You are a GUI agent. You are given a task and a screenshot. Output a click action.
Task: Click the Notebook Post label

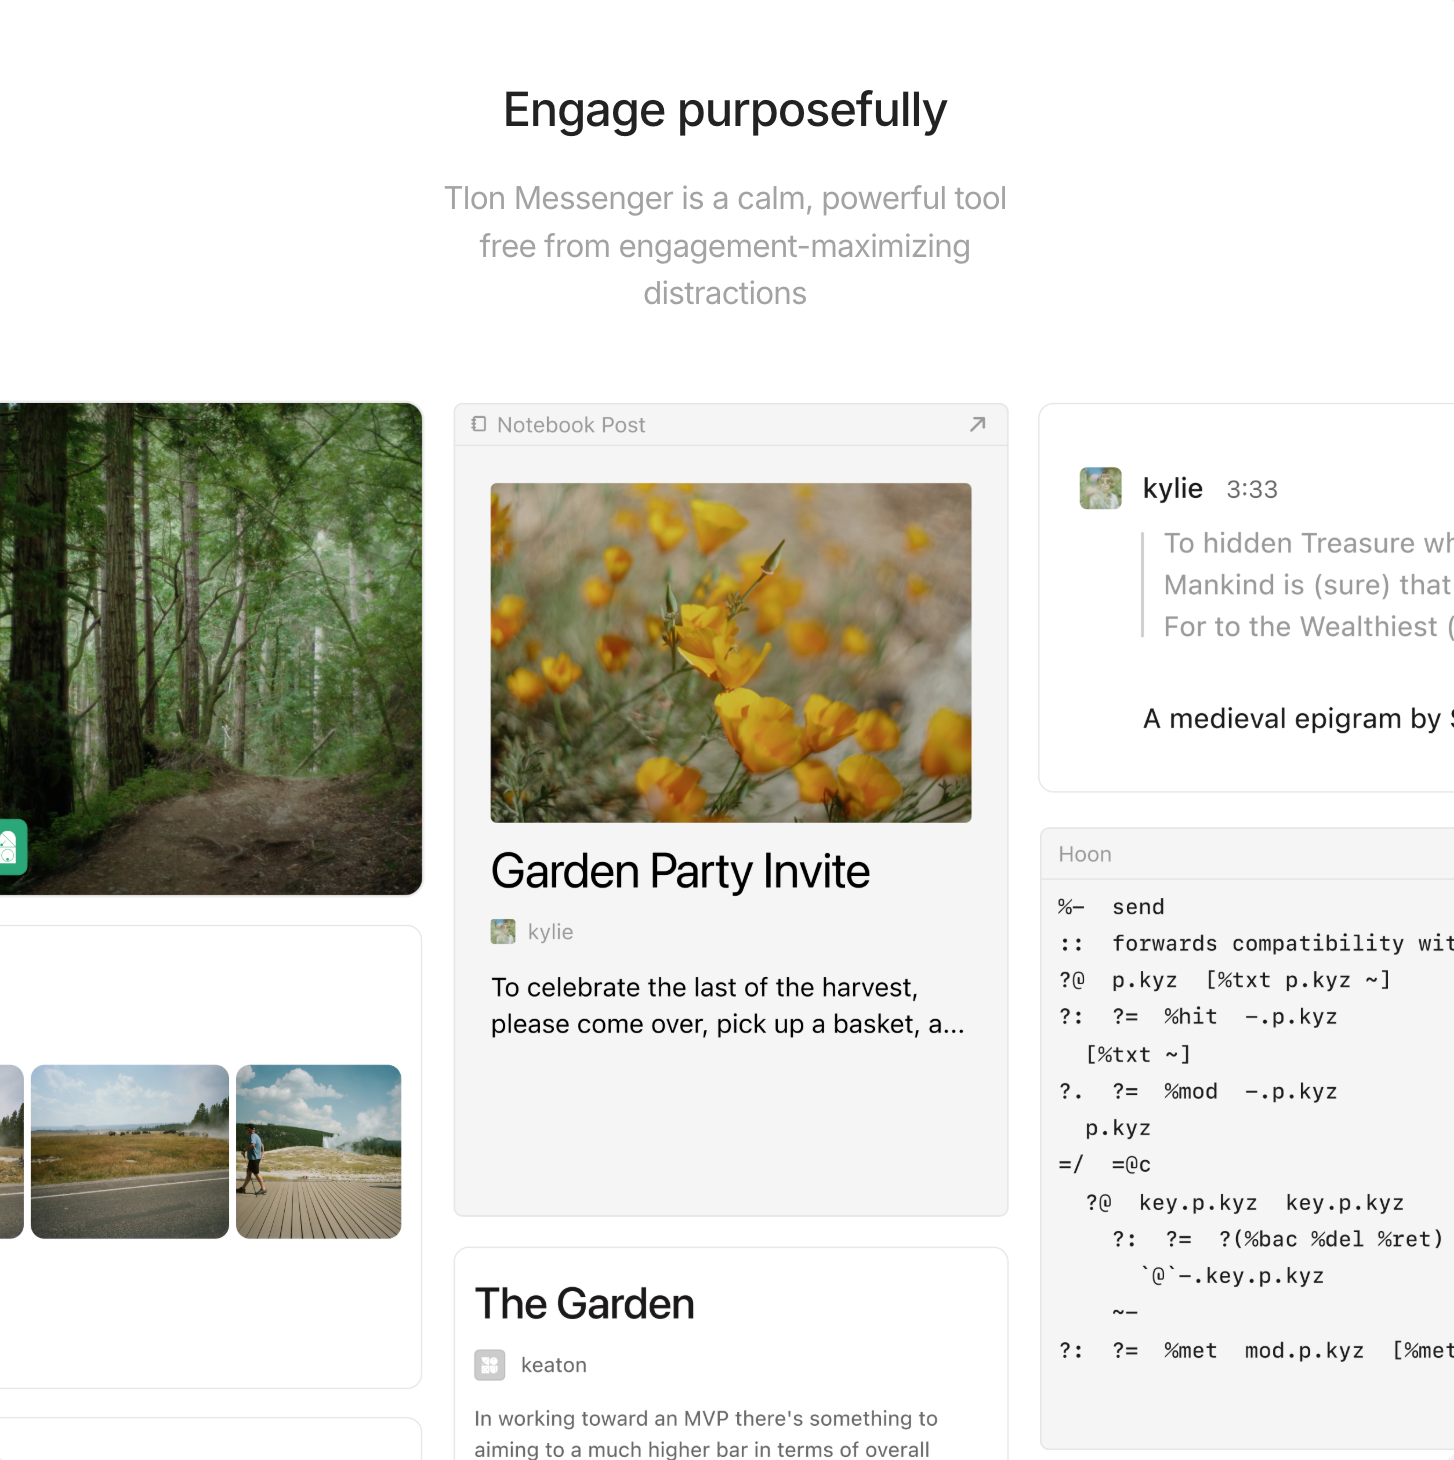click(571, 425)
